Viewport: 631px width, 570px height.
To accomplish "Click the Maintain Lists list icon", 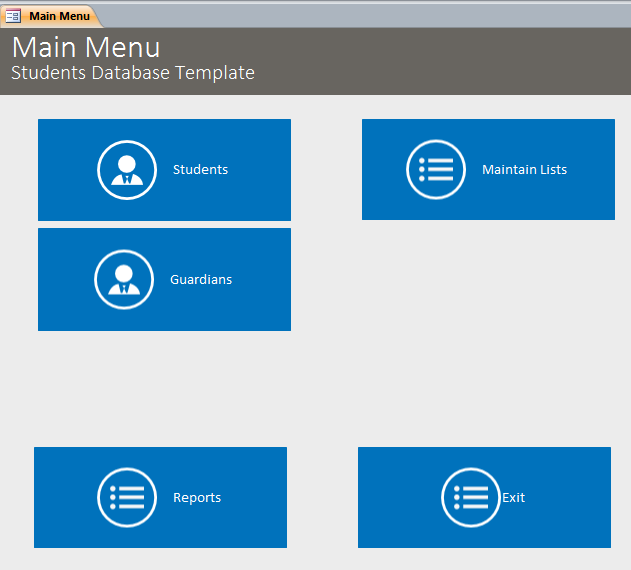I will point(436,169).
